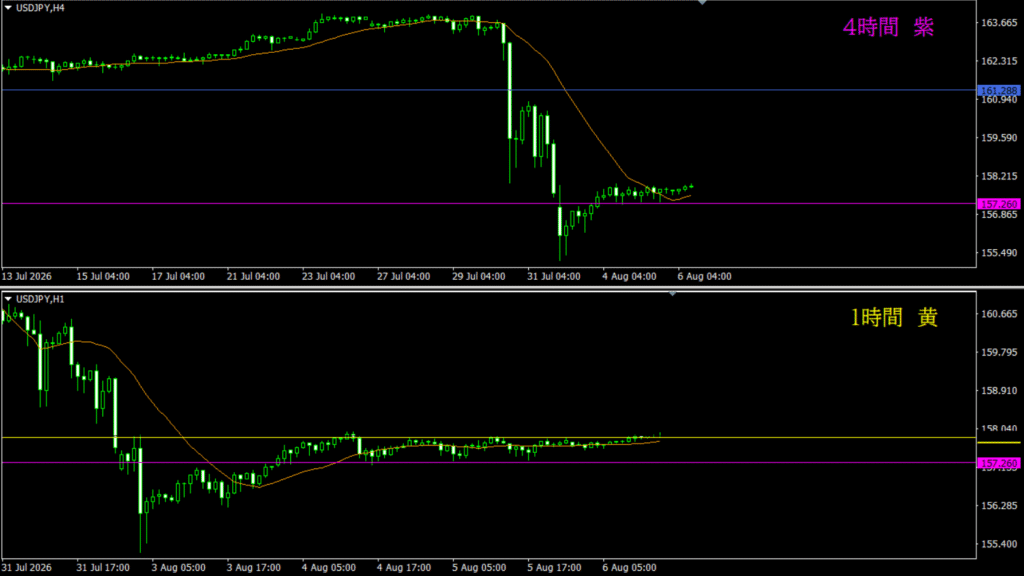Click the '5 Aug 05:00' time label

(x=479, y=568)
